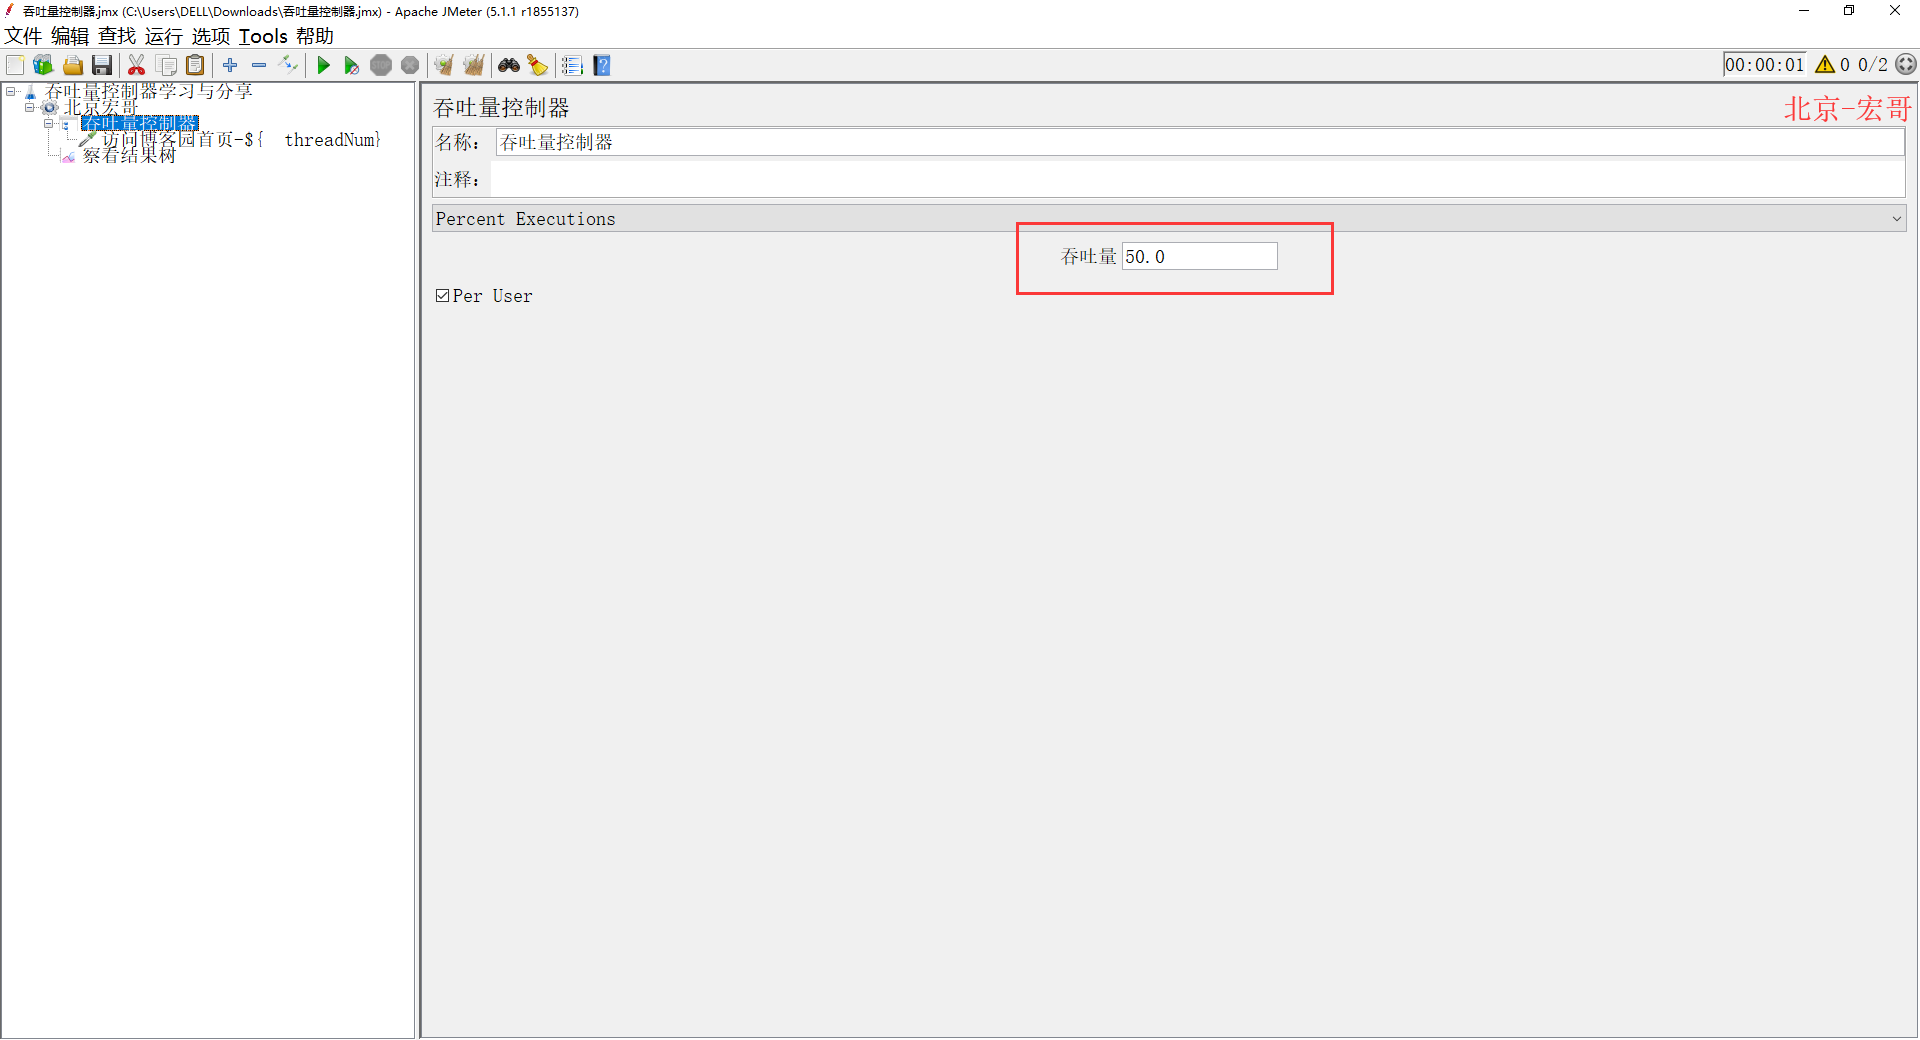Click the Stop sign icon
The image size is (1920, 1040).
381,65
